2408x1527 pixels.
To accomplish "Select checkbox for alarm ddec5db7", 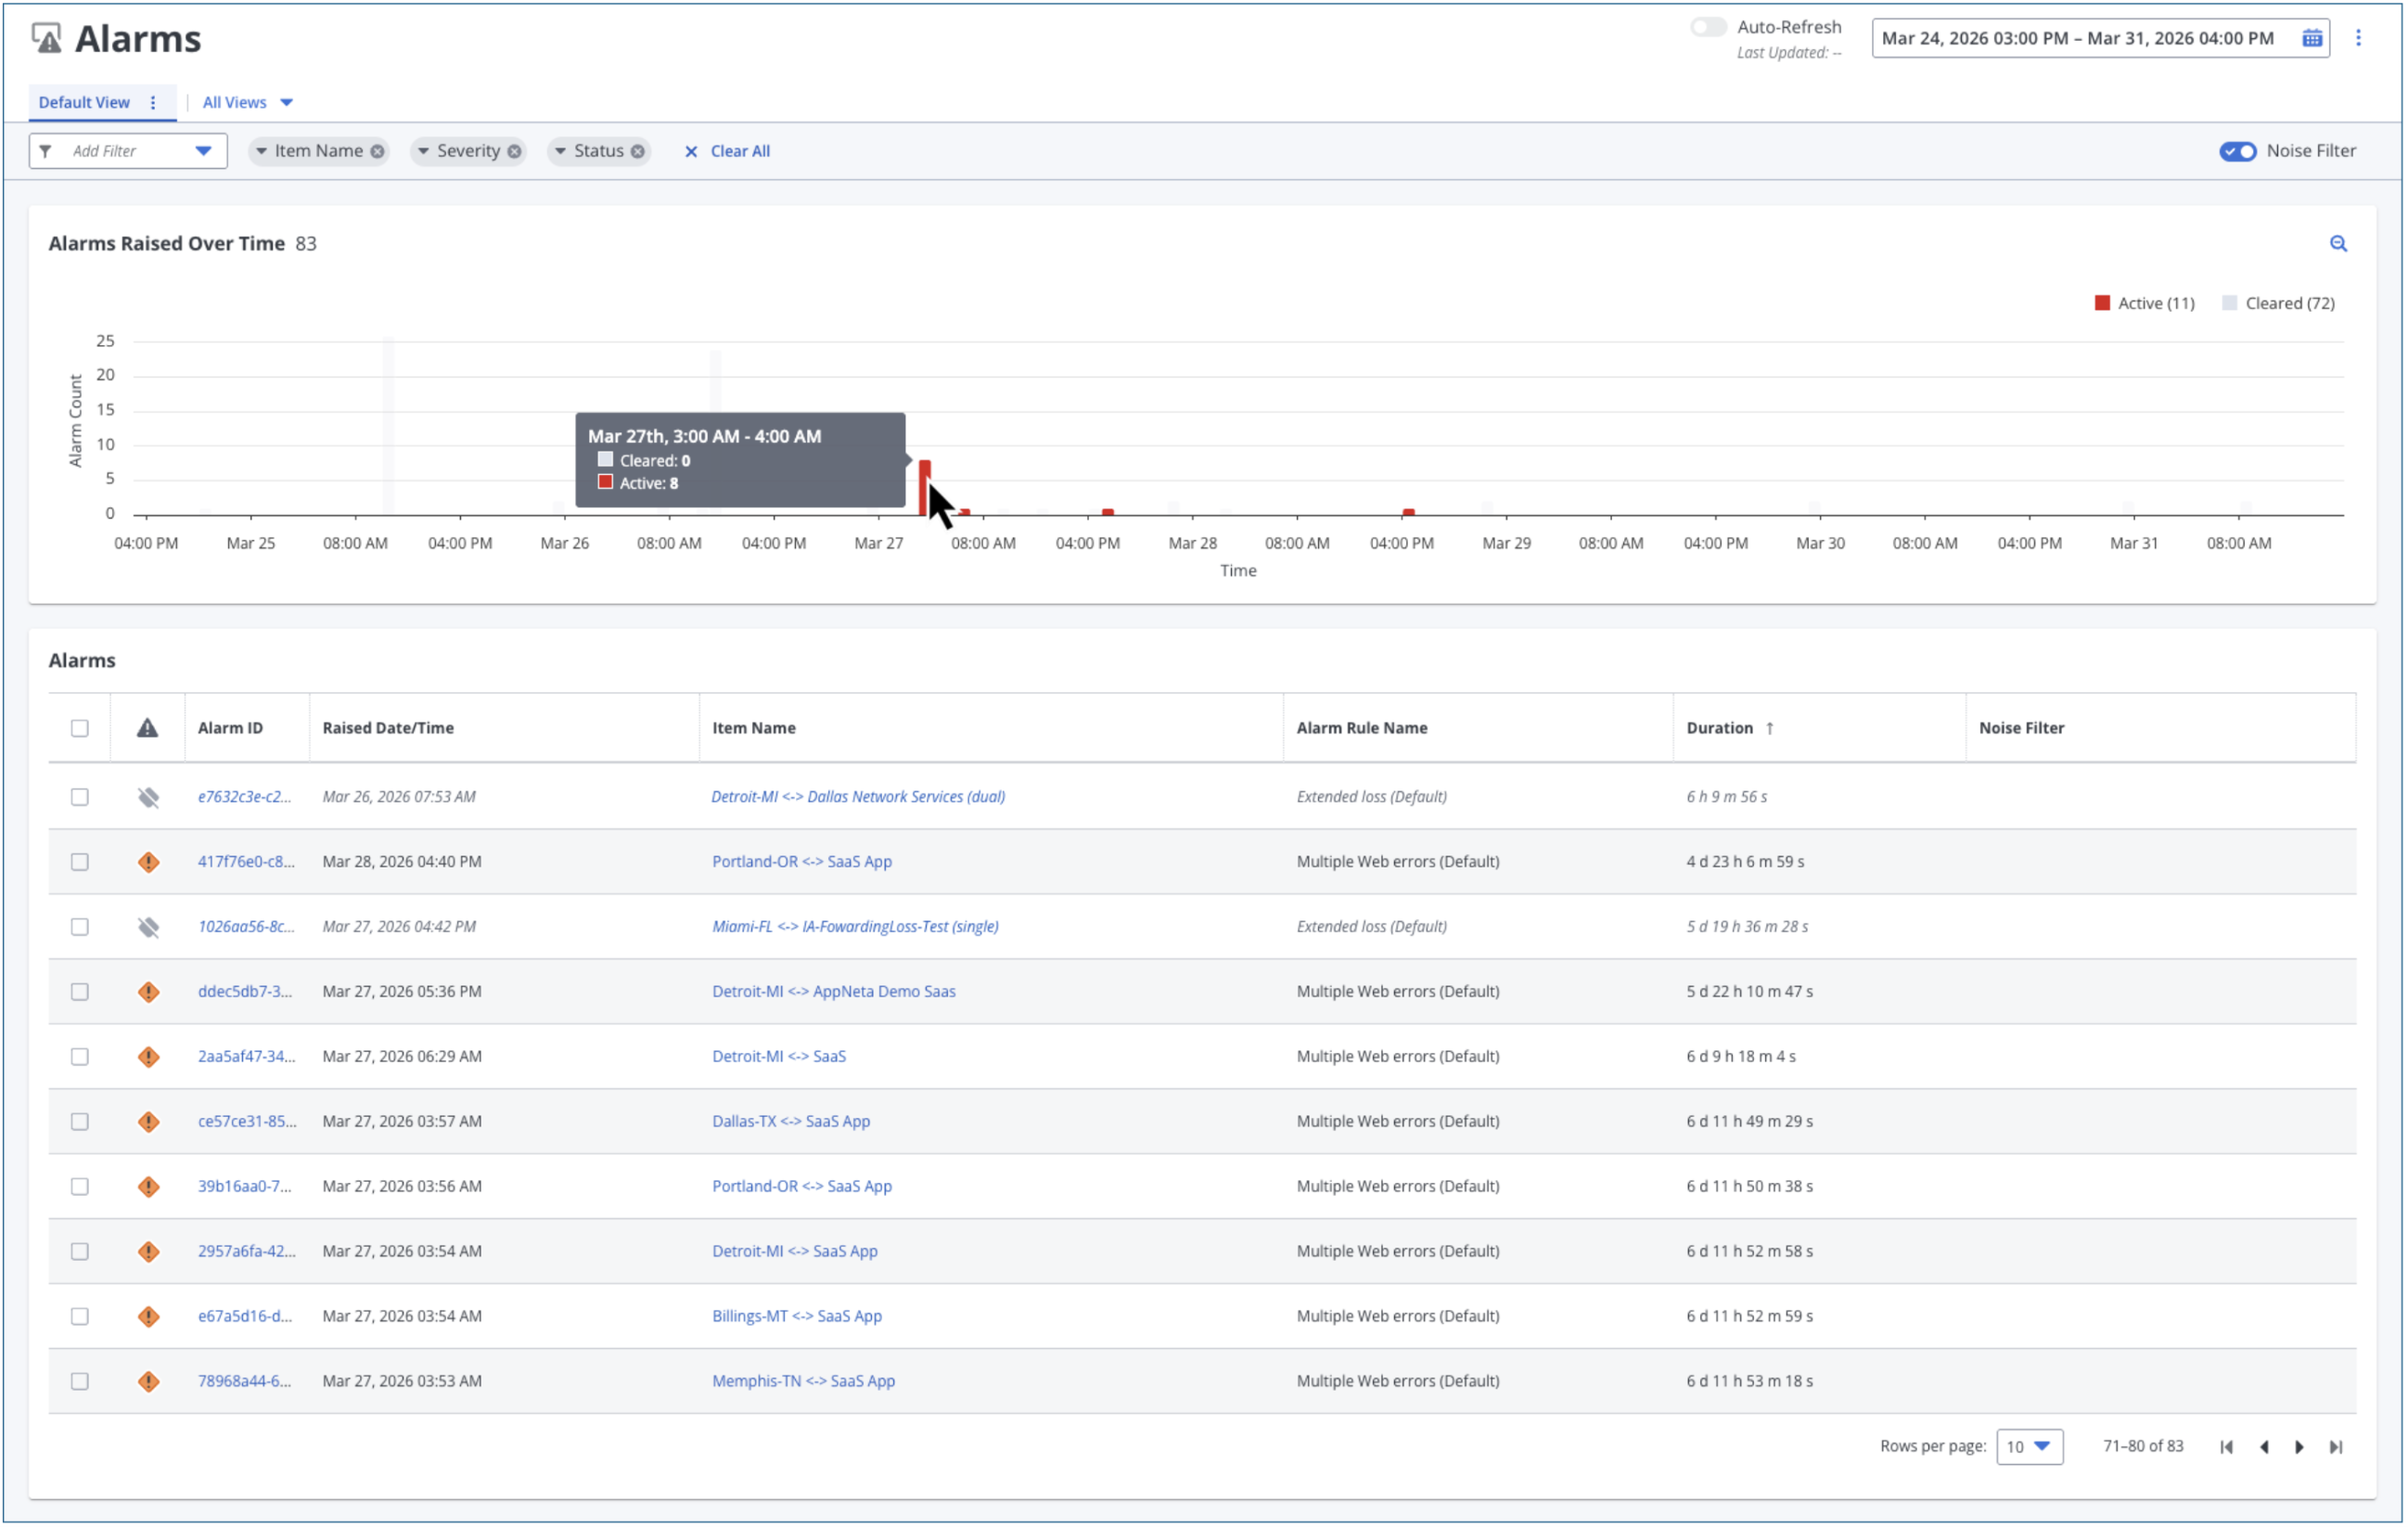I will [80, 992].
